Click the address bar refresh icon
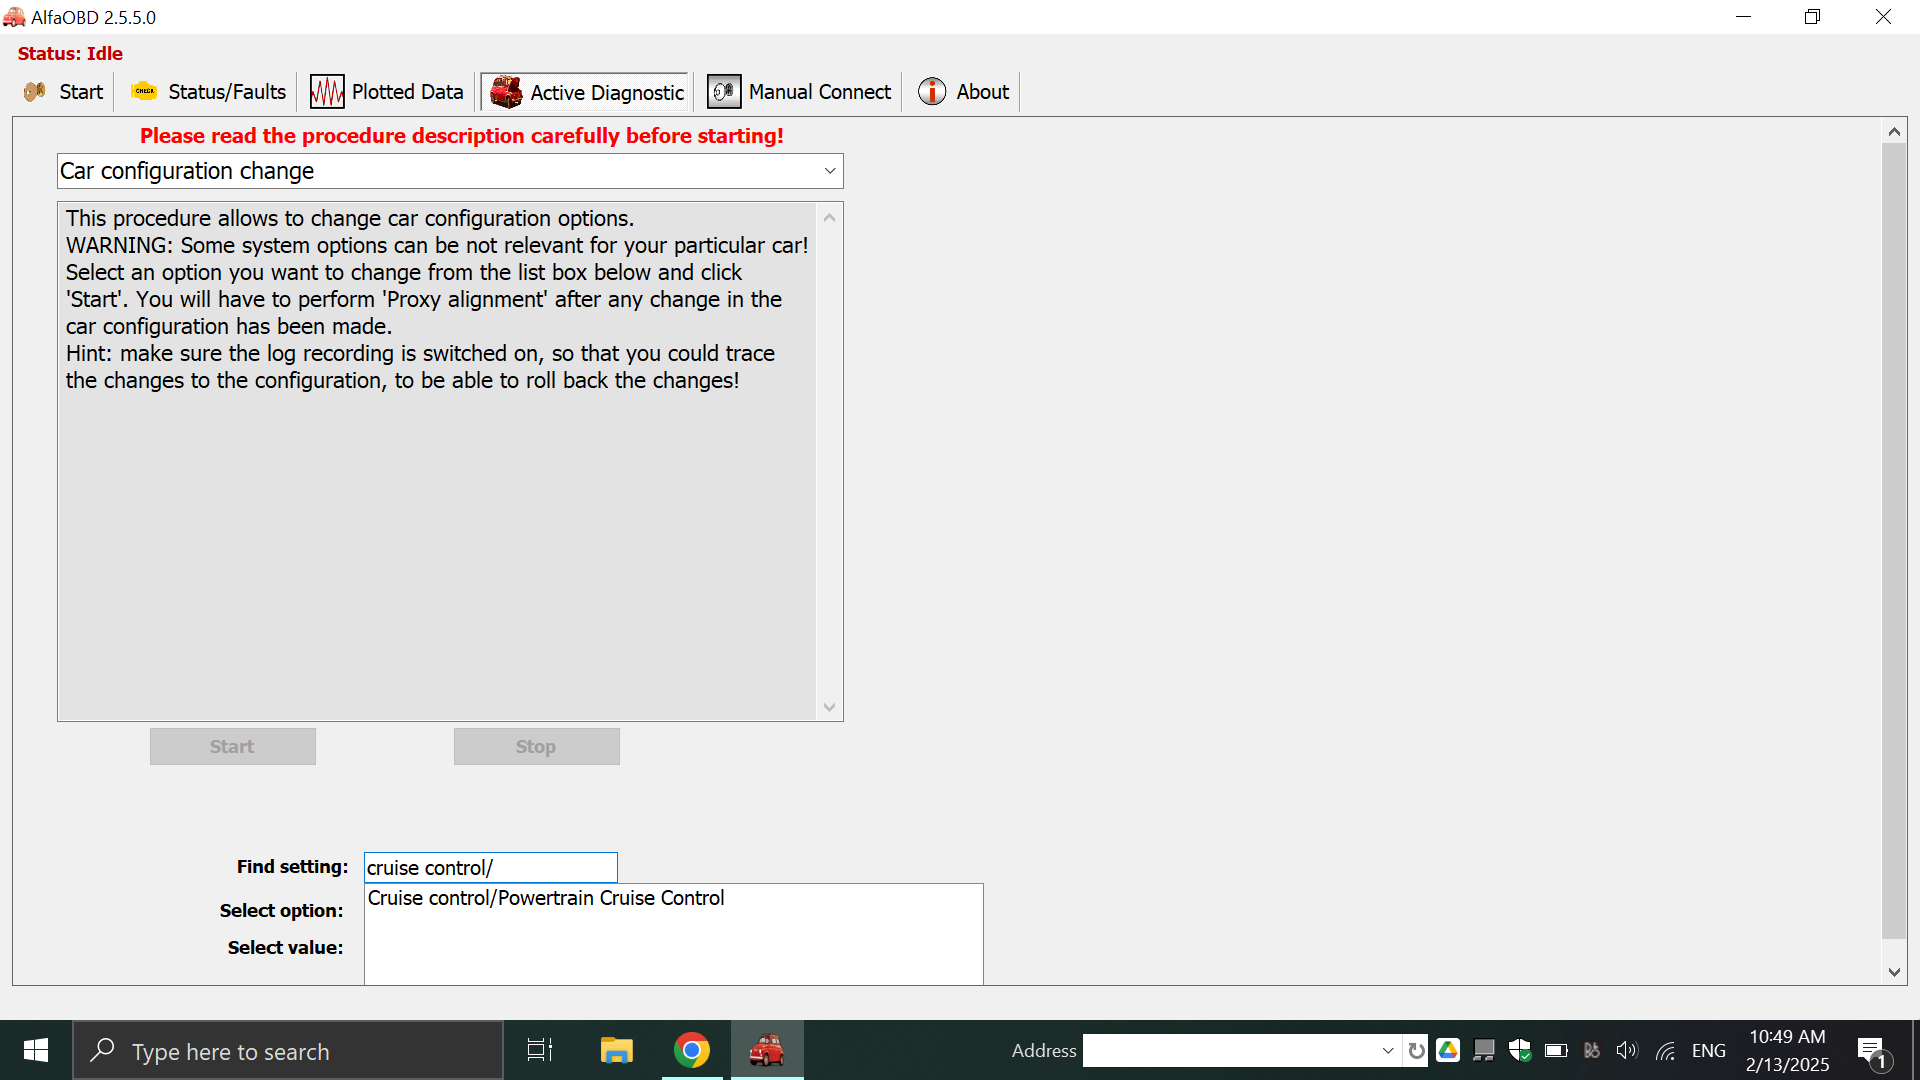The width and height of the screenshot is (1920, 1080). (1416, 1051)
